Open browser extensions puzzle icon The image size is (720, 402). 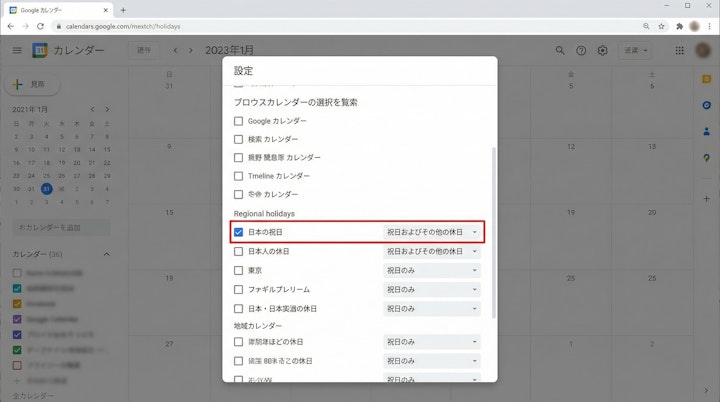pyautogui.click(x=680, y=26)
